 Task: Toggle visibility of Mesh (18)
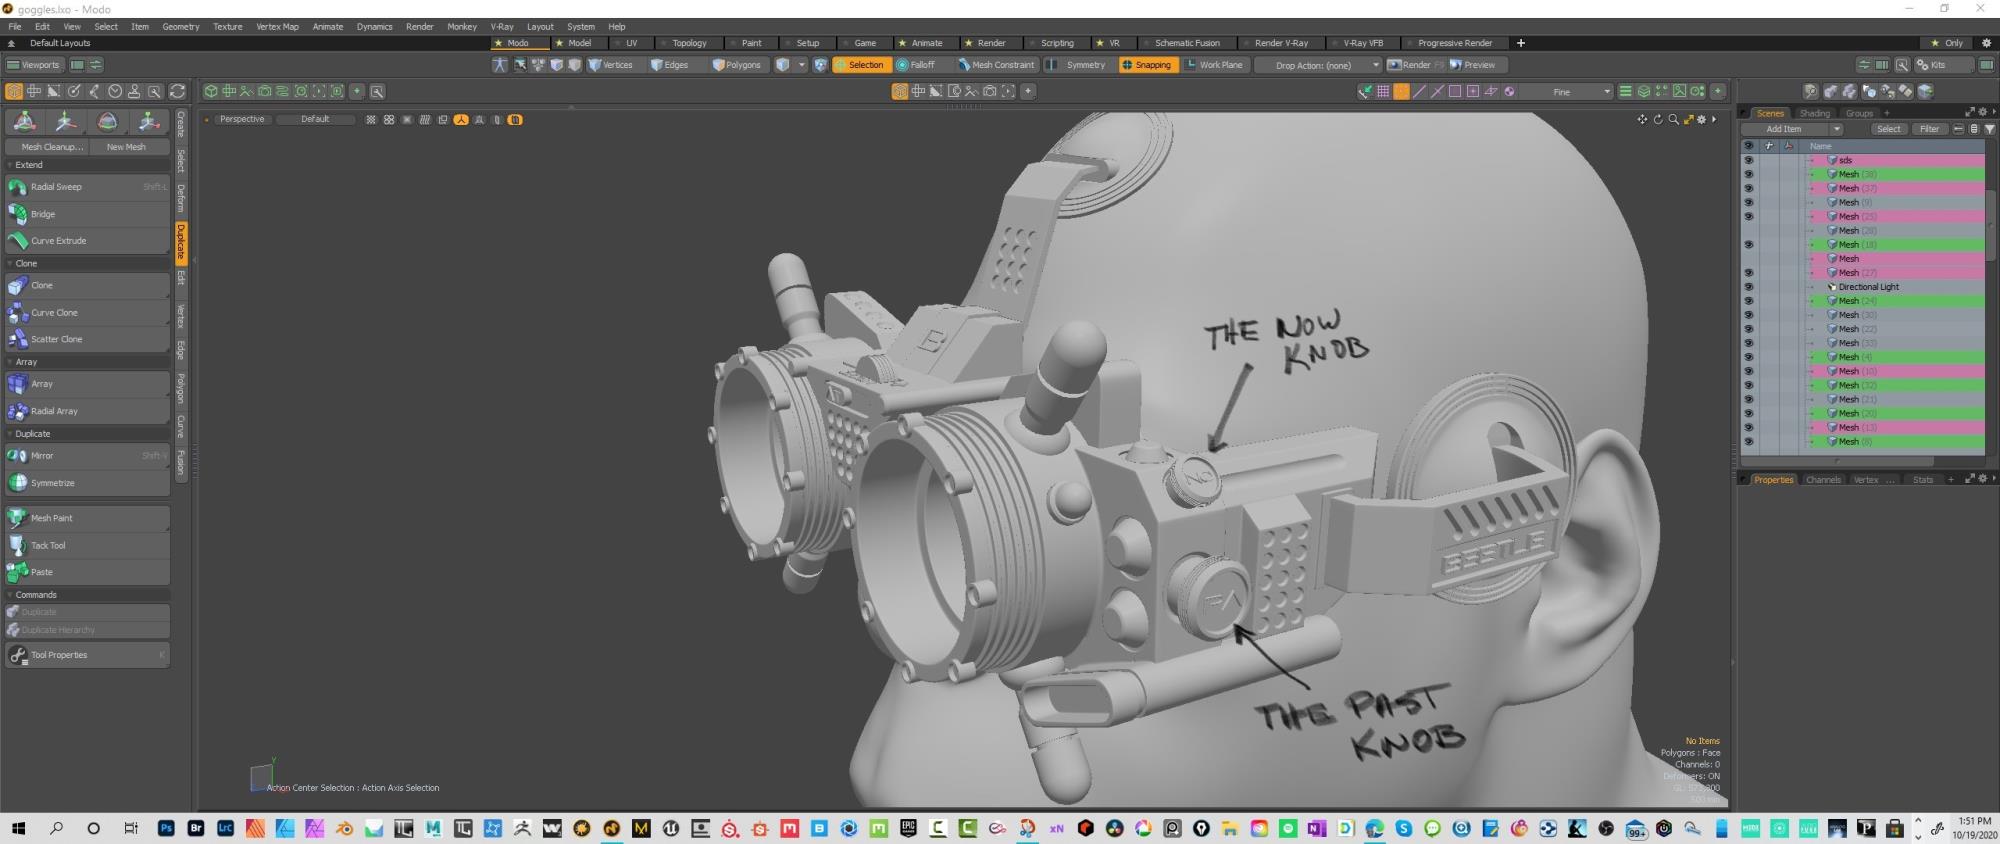click(x=1748, y=245)
